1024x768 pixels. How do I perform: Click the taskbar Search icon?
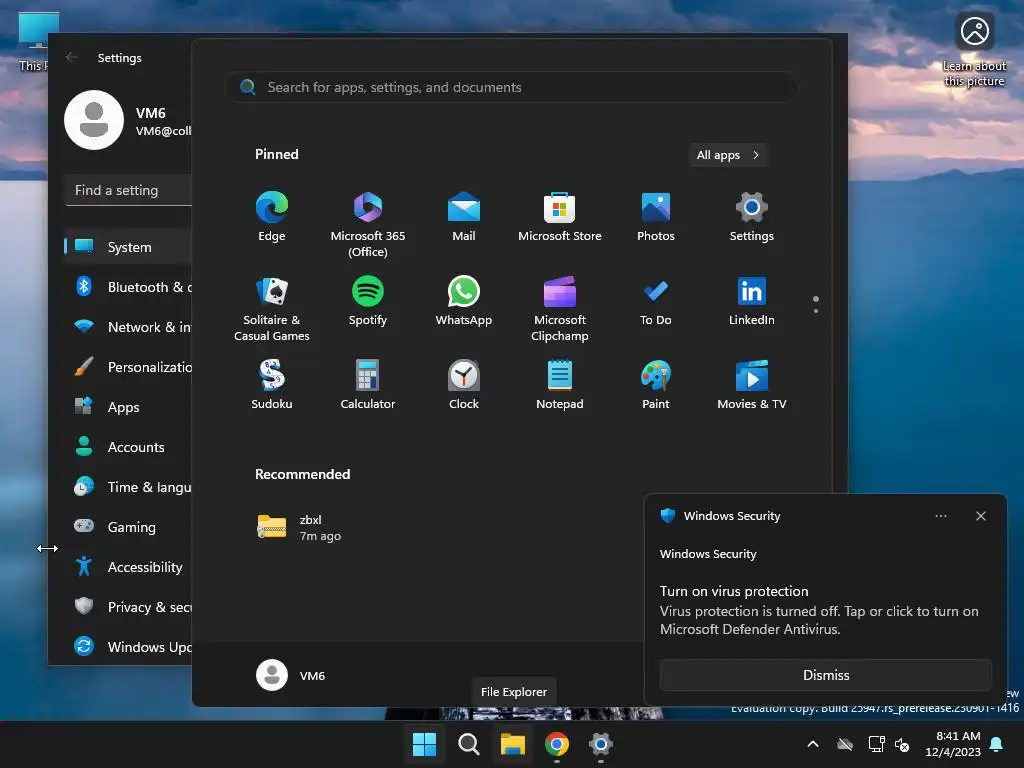point(468,744)
